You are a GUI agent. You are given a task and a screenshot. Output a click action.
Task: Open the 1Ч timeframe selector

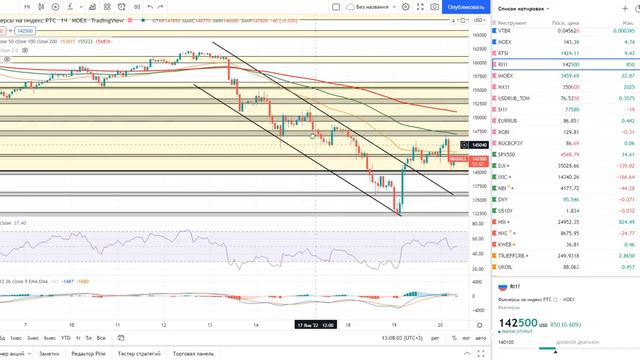pyautogui.click(x=27, y=7)
